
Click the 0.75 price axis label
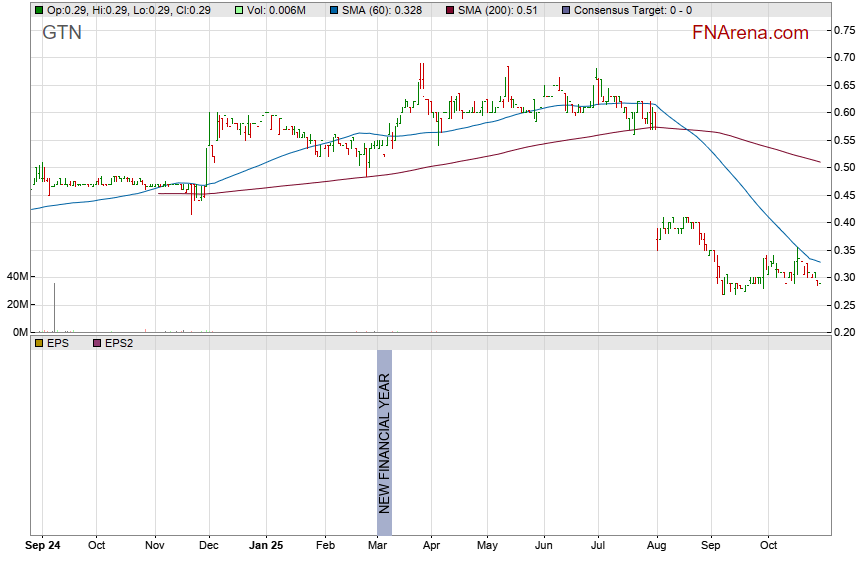(x=845, y=30)
